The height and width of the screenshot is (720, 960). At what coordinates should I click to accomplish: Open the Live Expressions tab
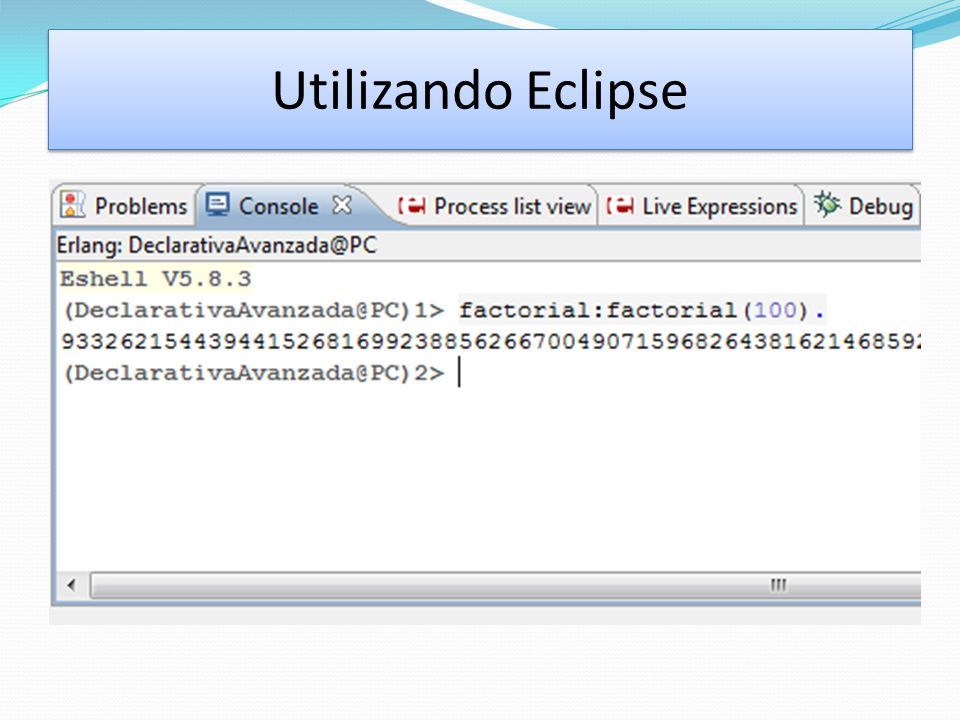(x=701, y=206)
